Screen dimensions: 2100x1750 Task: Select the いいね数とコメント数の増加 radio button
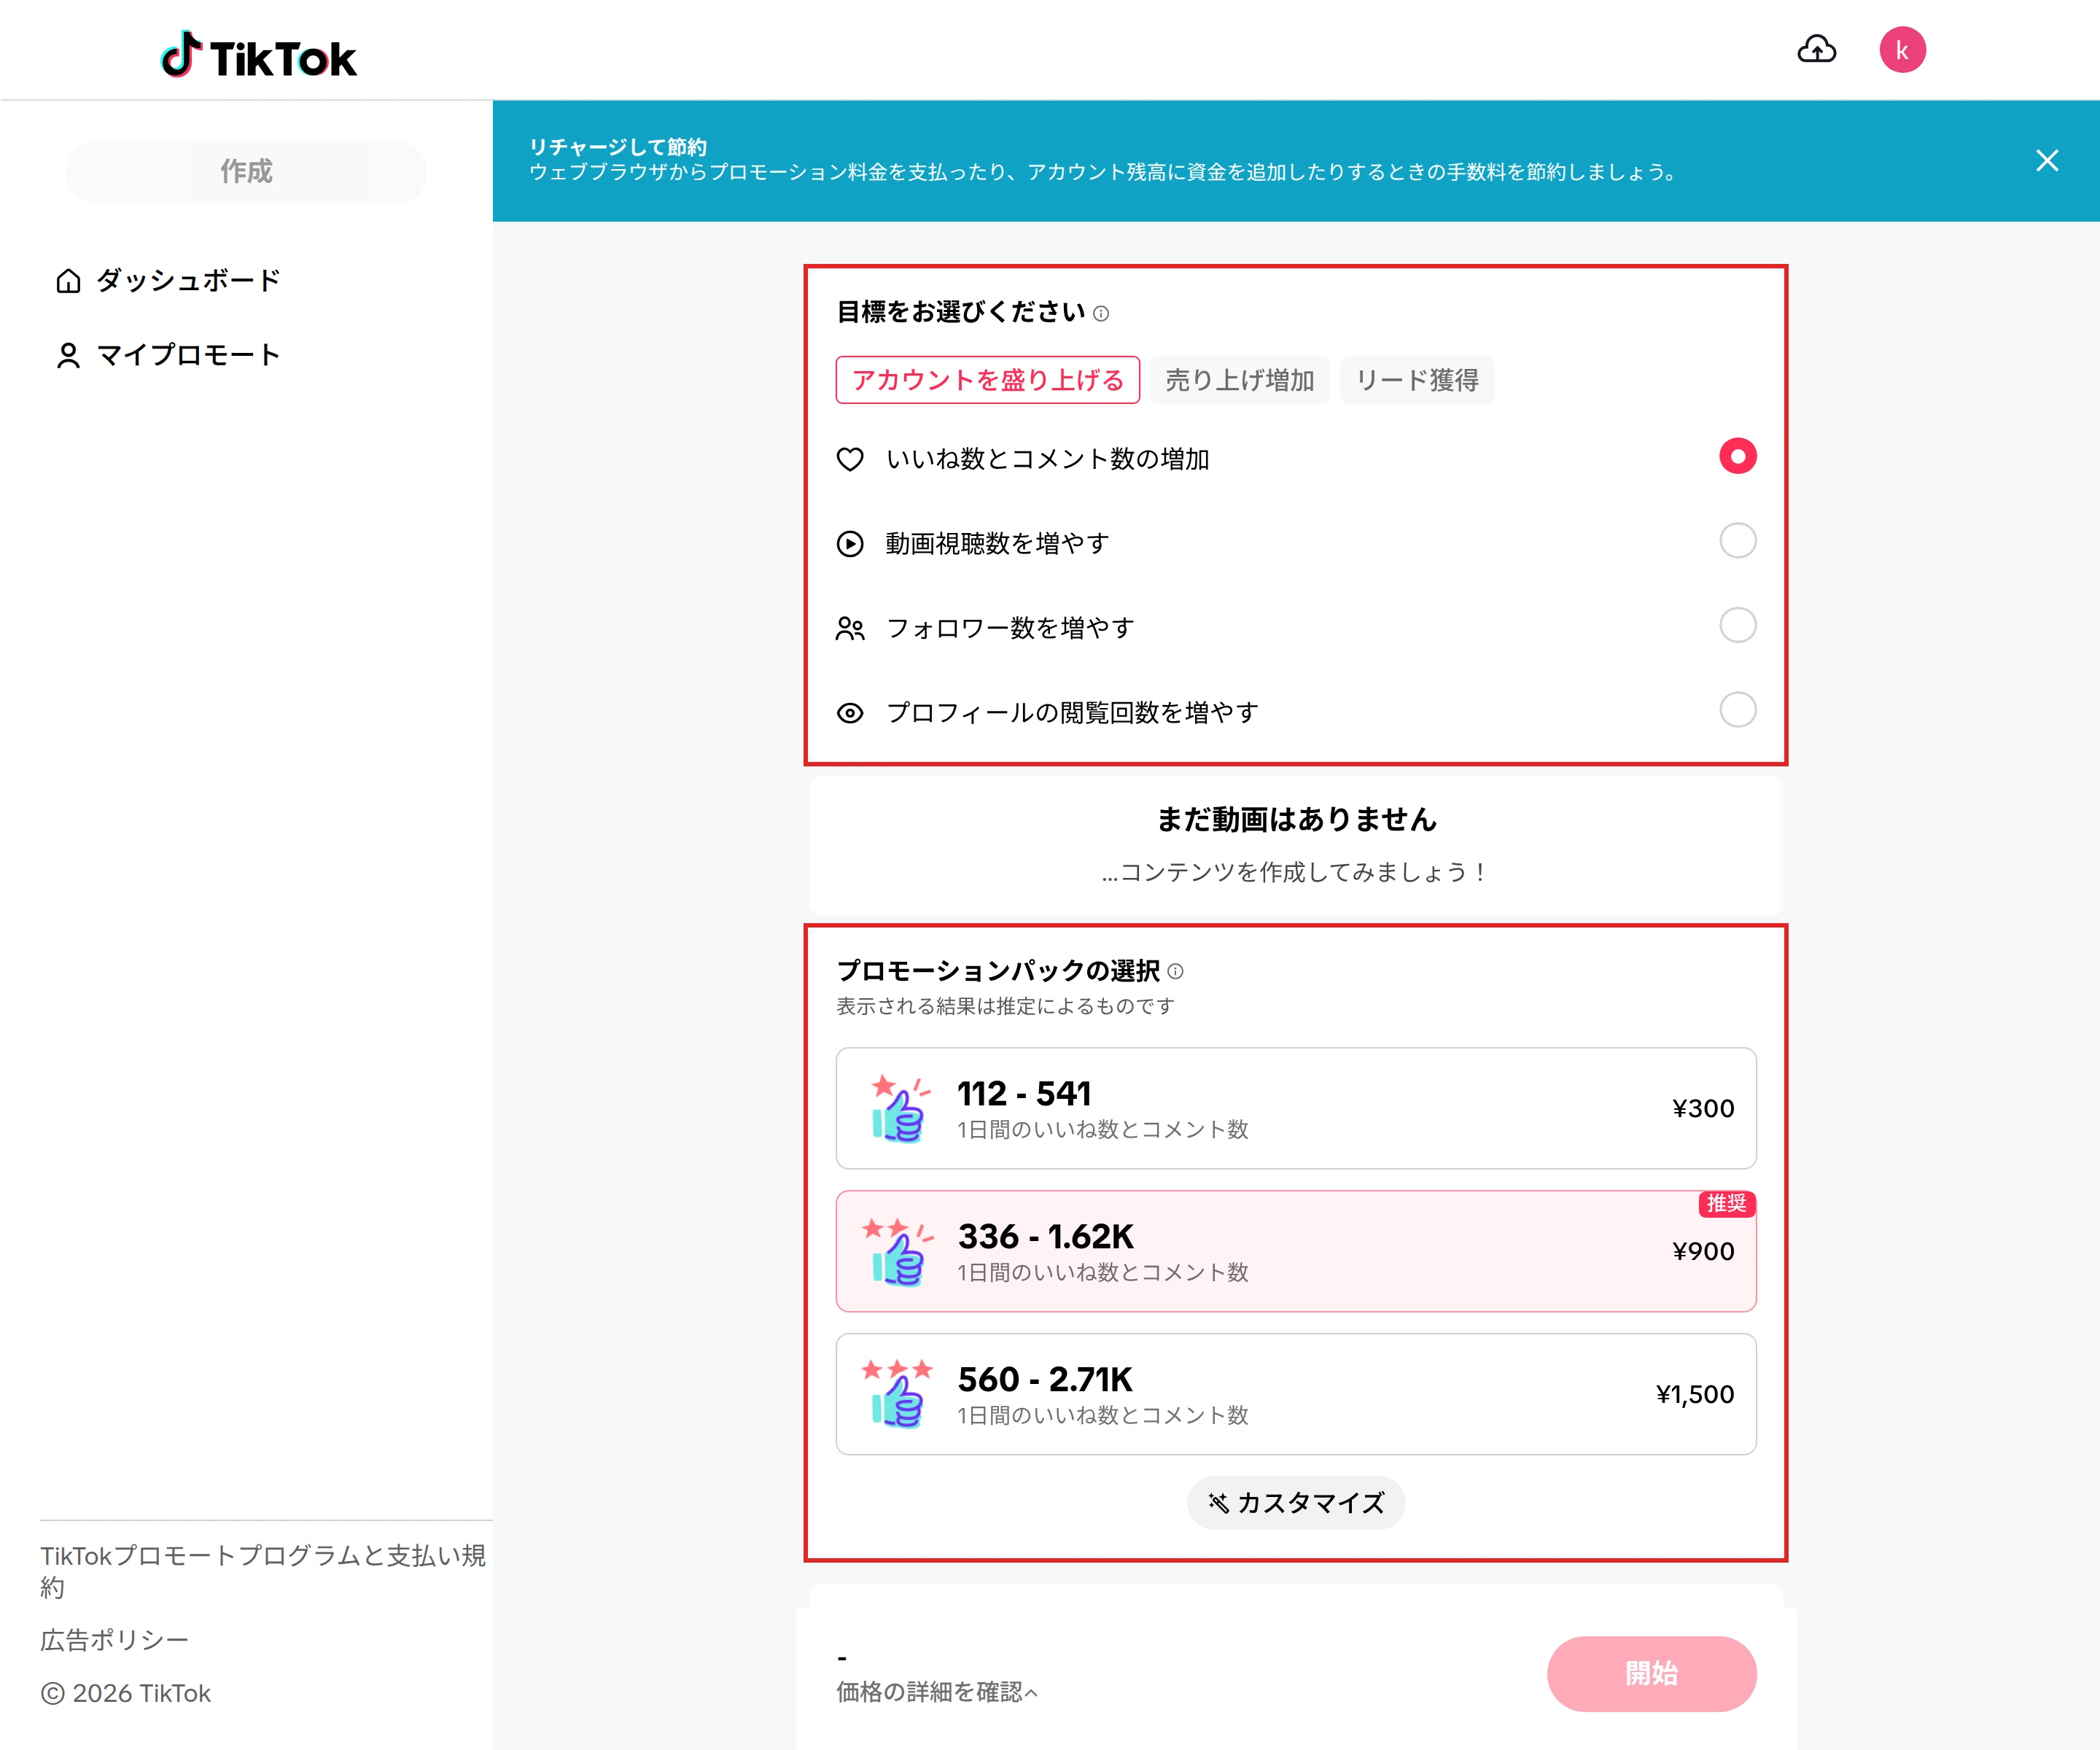click(1737, 456)
